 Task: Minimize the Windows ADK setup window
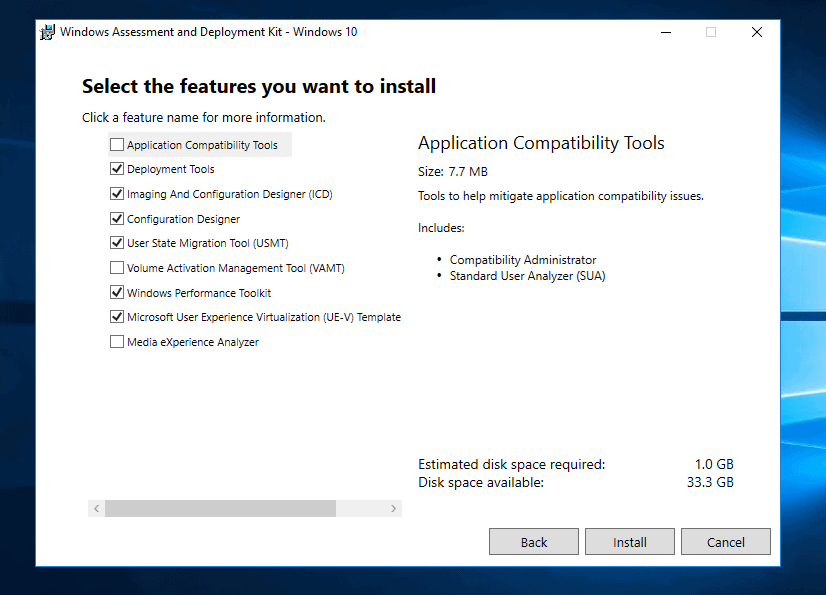[x=666, y=32]
